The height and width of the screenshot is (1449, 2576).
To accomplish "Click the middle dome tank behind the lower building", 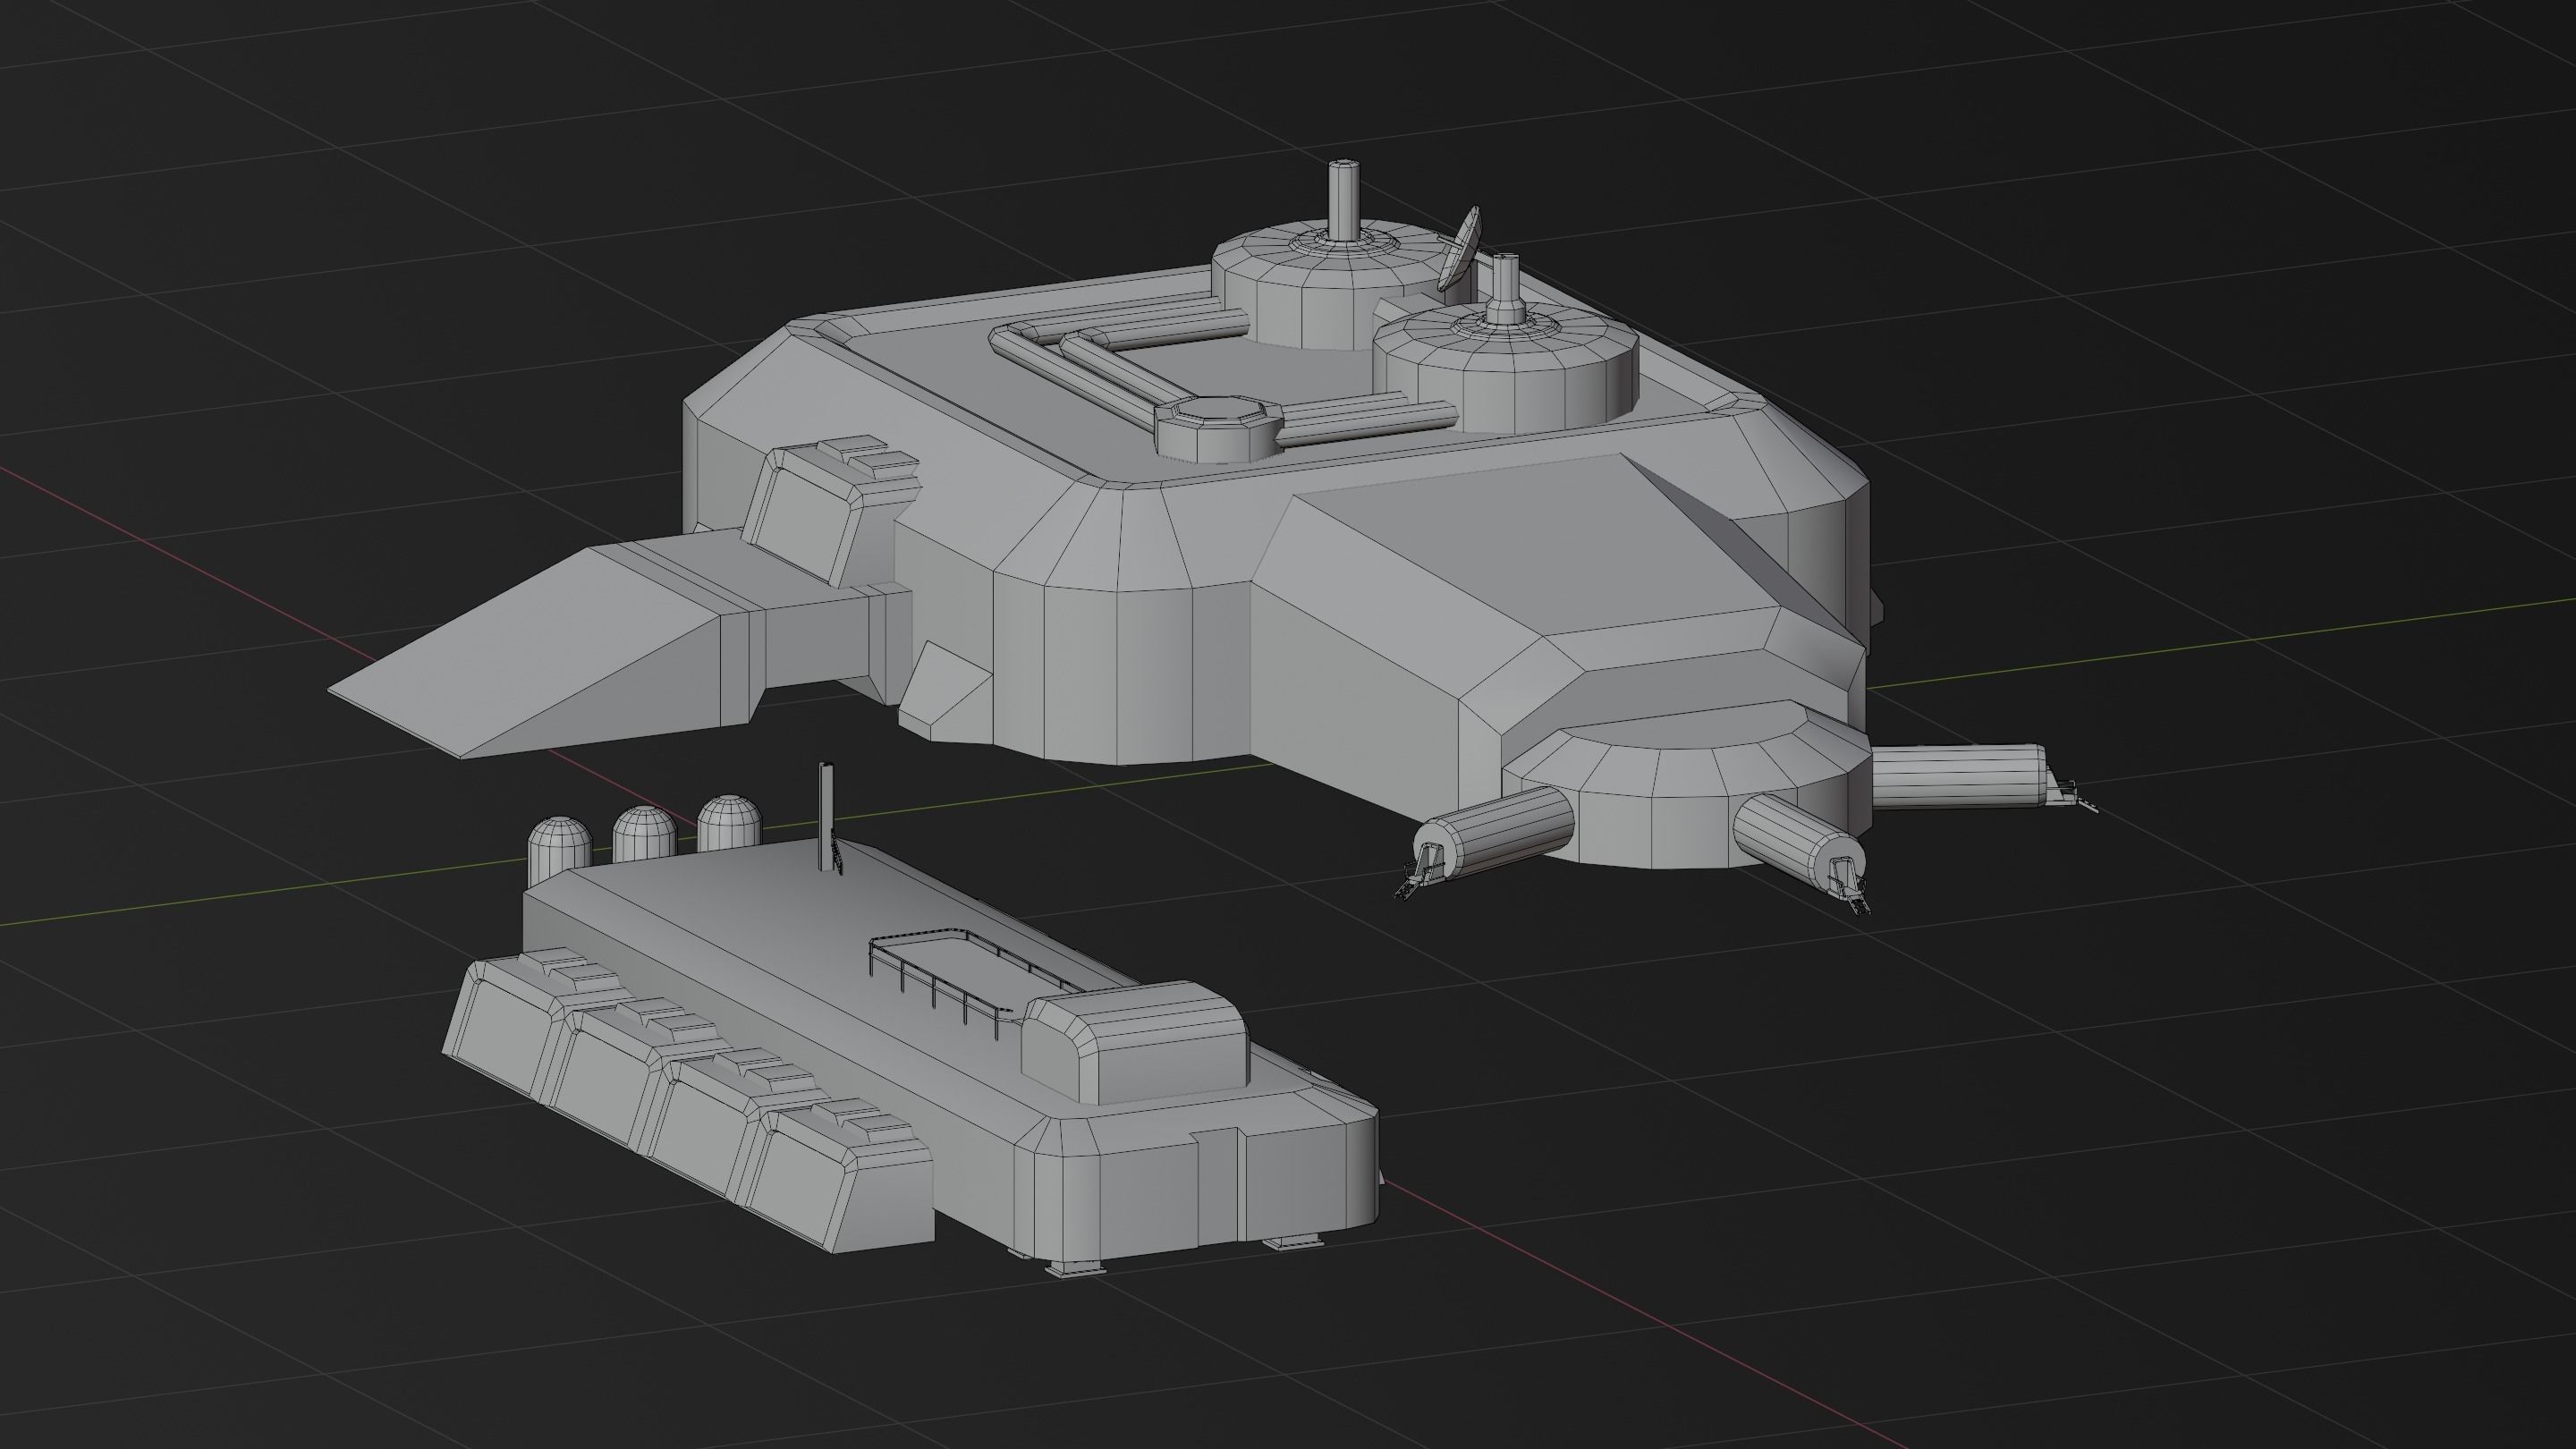I will (x=645, y=834).
